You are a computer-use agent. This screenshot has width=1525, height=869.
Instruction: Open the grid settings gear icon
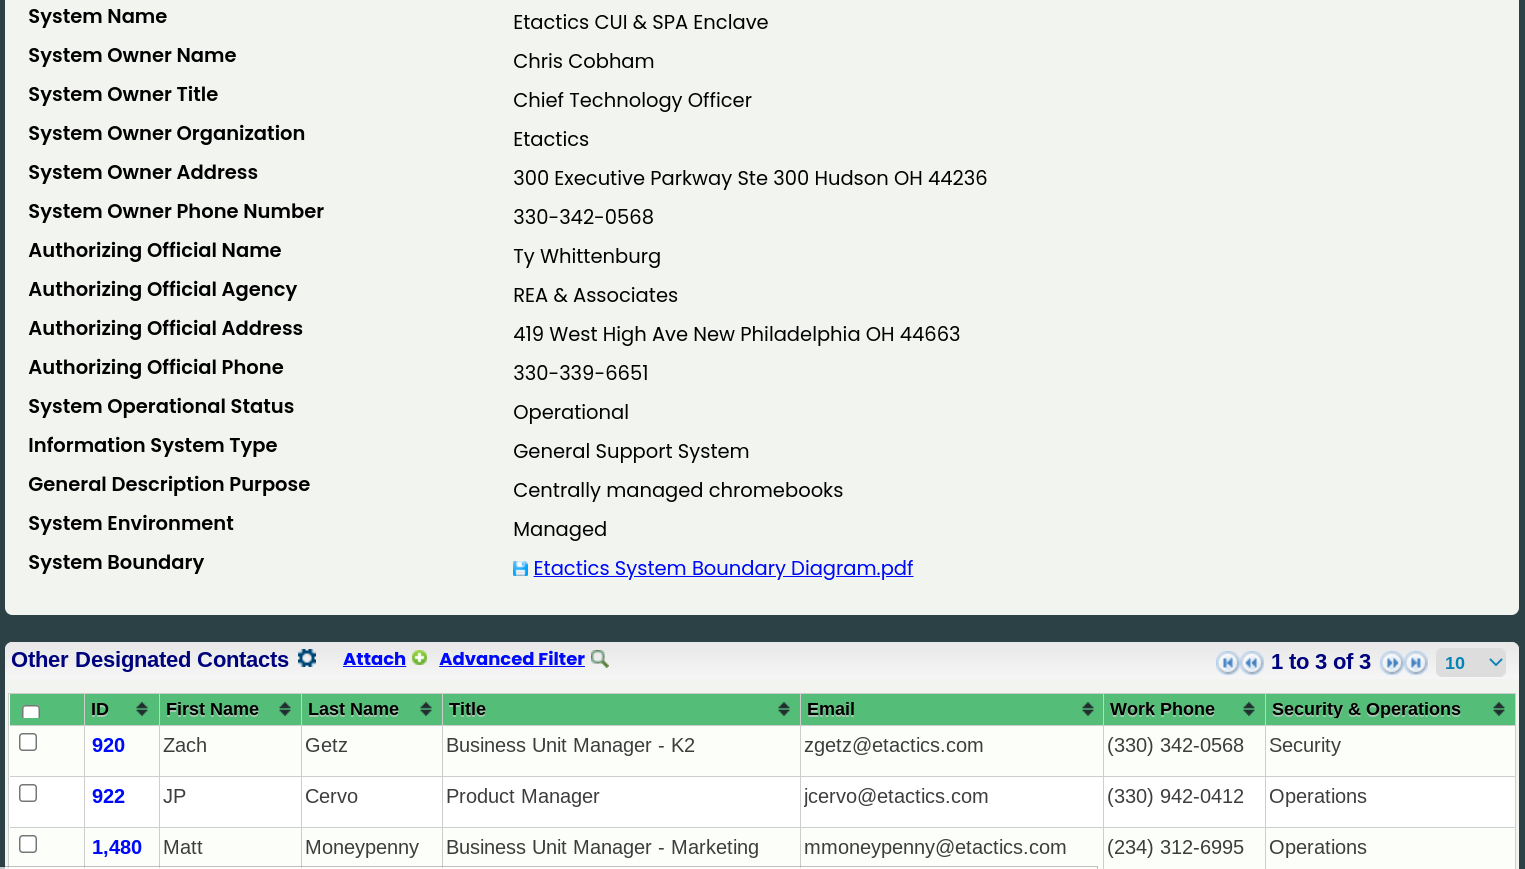pos(307,658)
